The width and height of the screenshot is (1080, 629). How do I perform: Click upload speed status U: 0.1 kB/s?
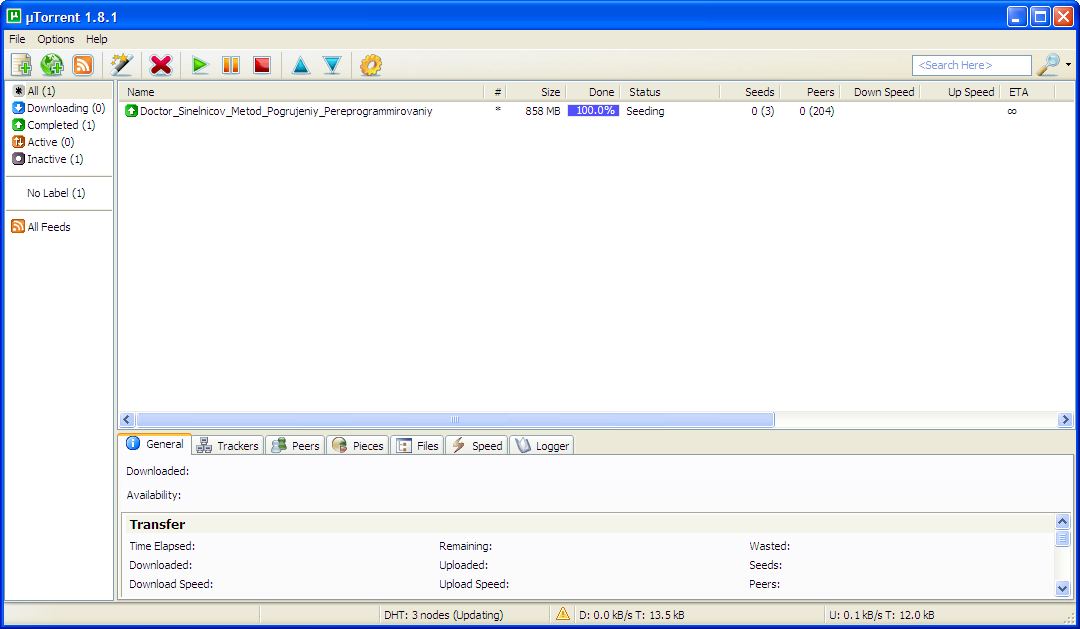882,615
